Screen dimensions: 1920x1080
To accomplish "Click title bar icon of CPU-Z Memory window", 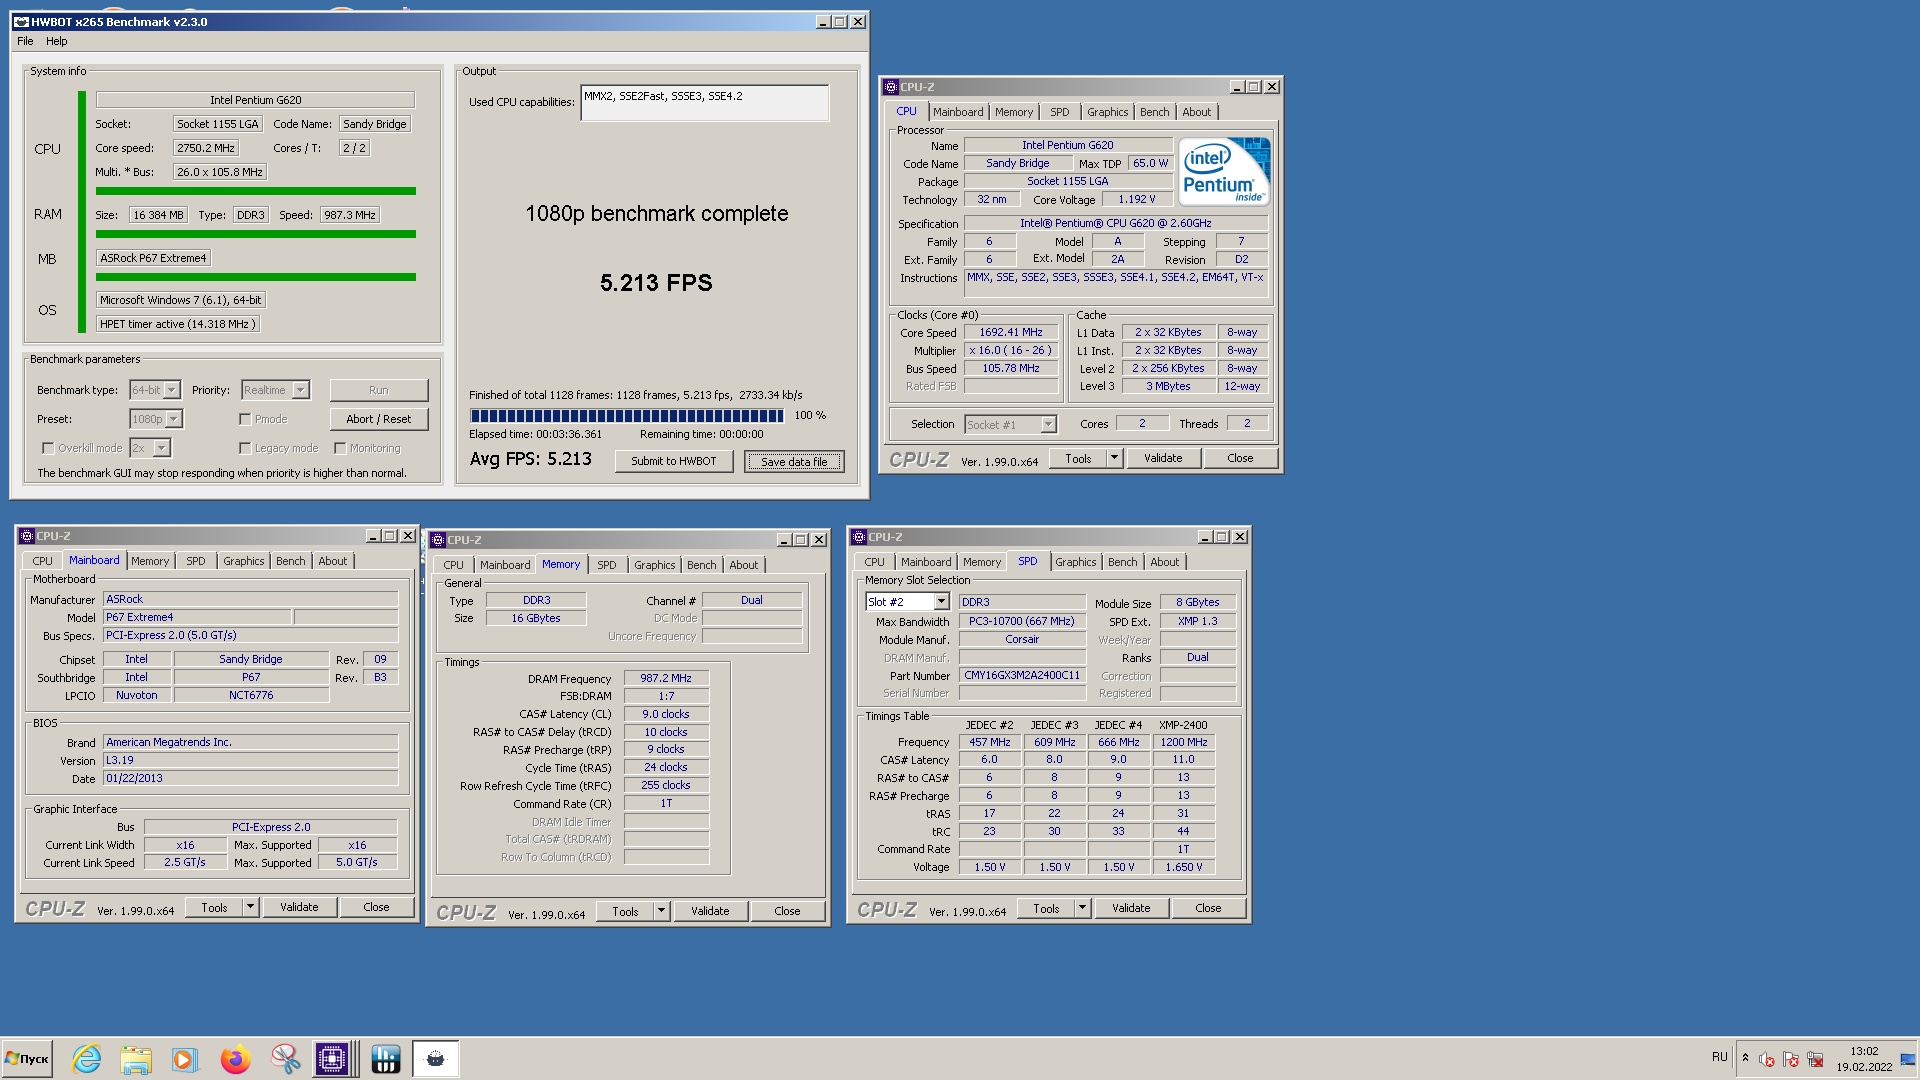I will 438,540.
